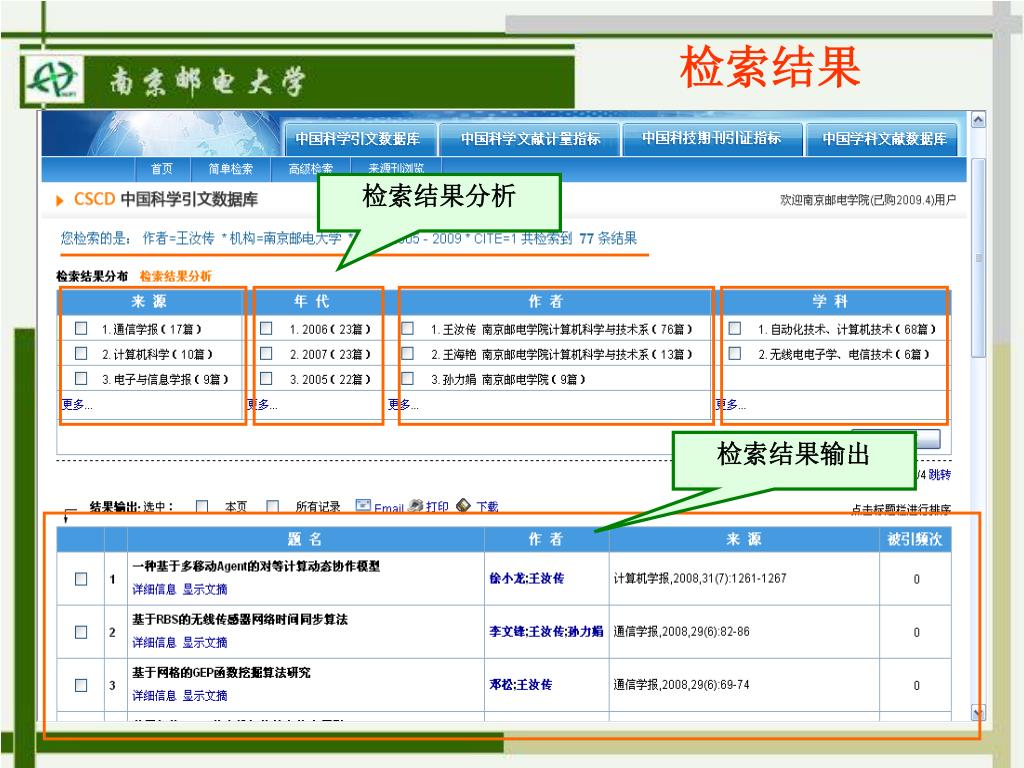Screen dimensions: 1024x768
Task: Check the 无线电电子学、电信技术 subject checkbox
Action: point(735,353)
